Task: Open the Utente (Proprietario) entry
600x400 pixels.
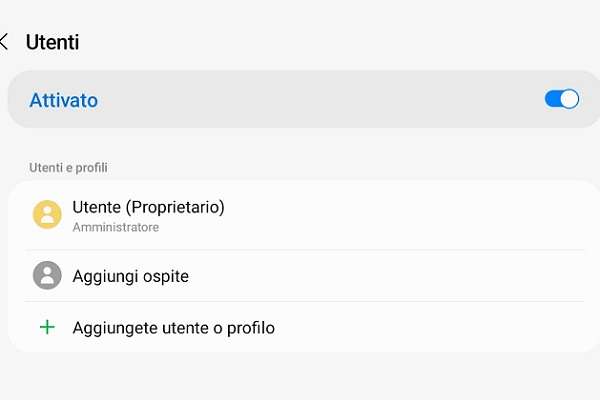Action: 148,208
